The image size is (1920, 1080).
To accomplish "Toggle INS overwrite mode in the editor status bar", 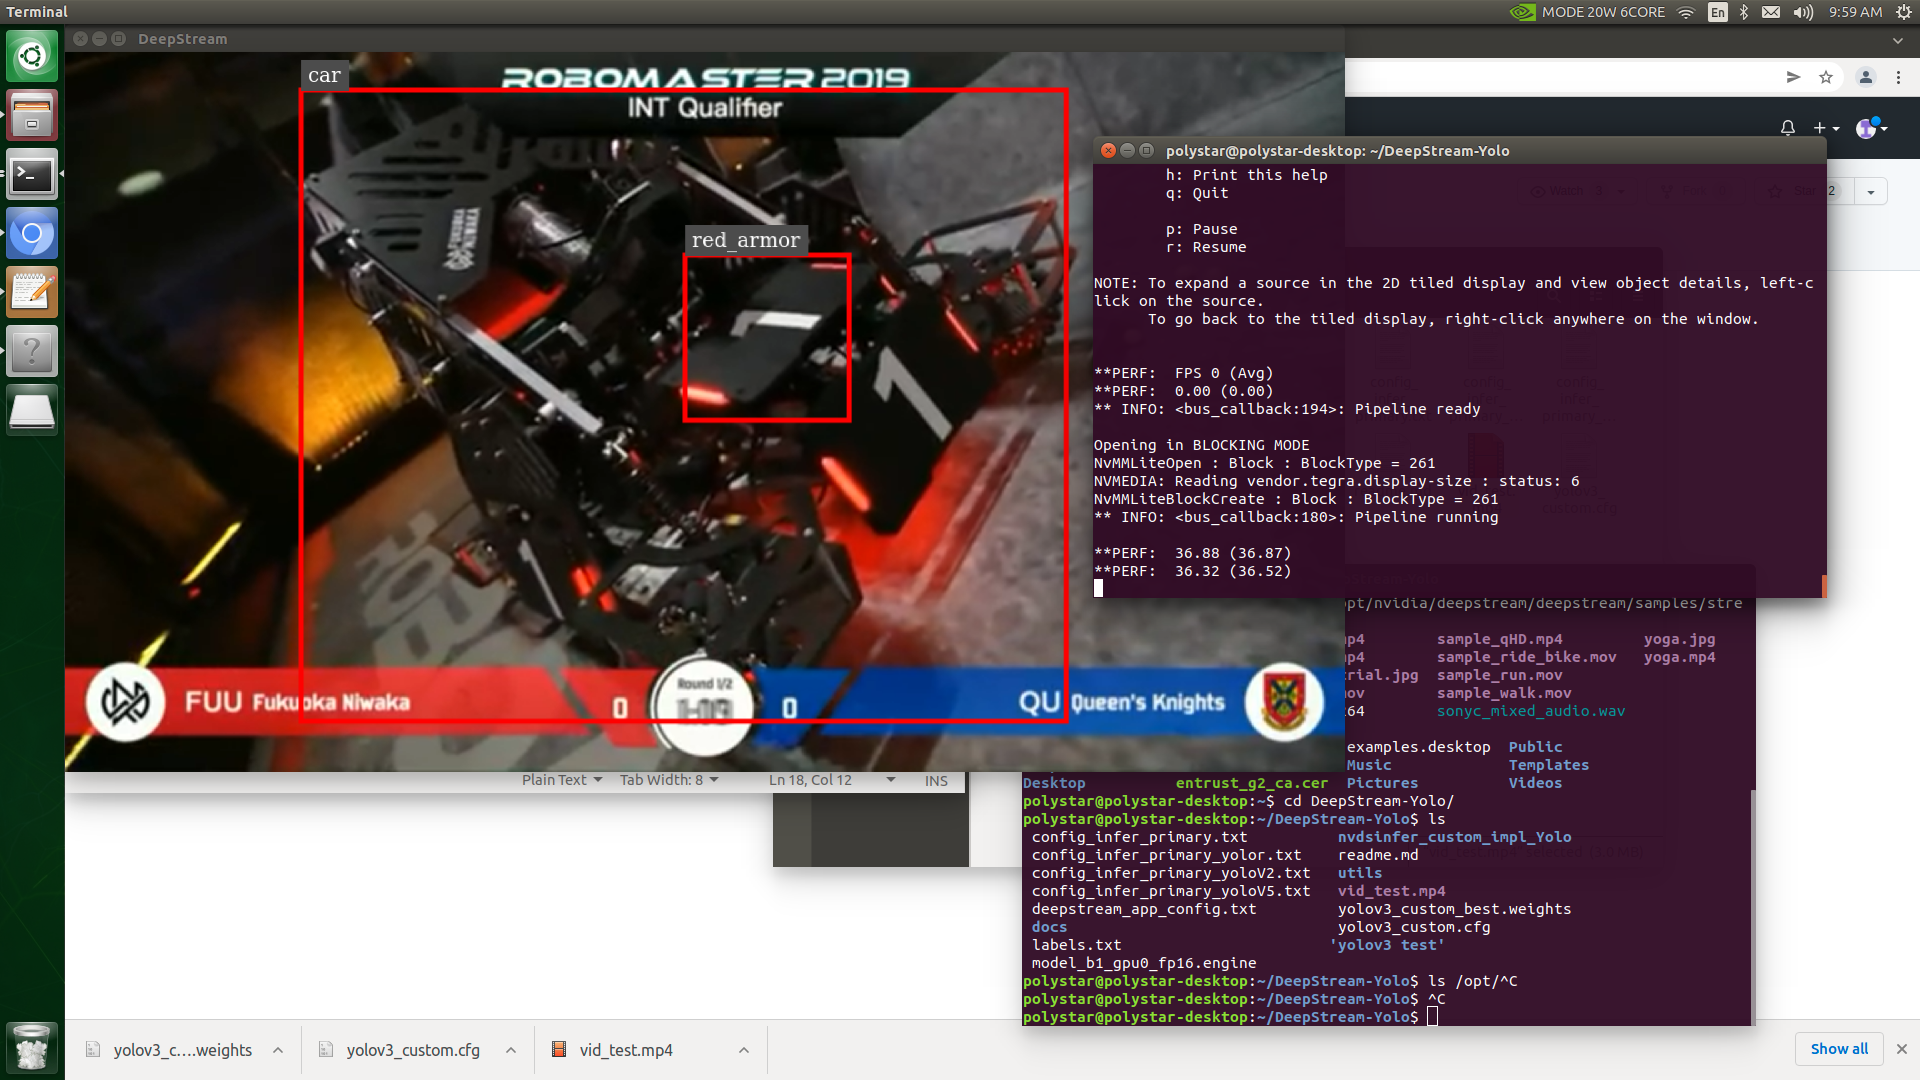I will [x=936, y=780].
